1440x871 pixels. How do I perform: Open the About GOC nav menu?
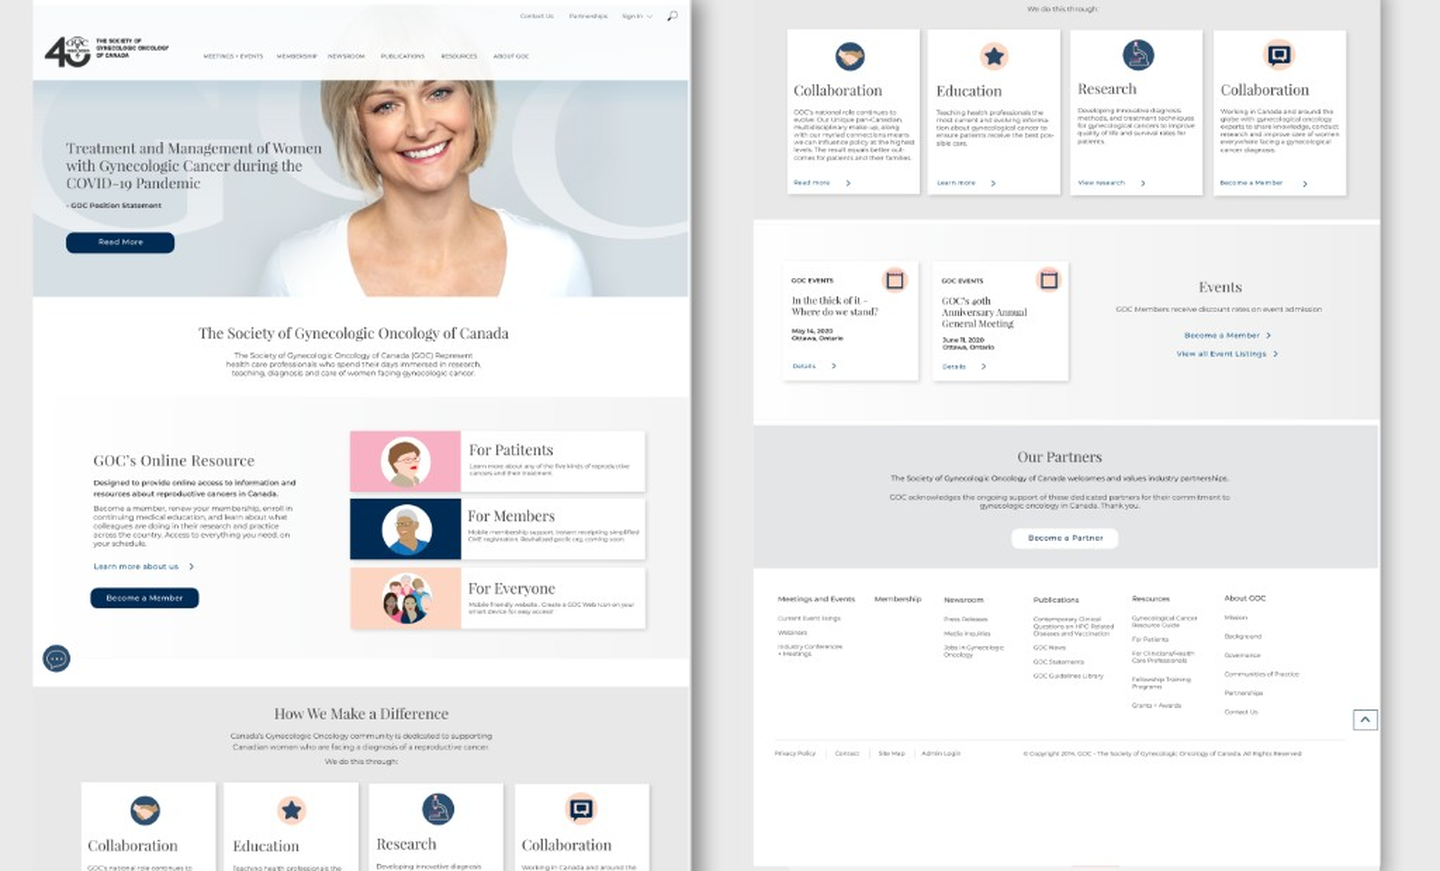click(x=511, y=56)
